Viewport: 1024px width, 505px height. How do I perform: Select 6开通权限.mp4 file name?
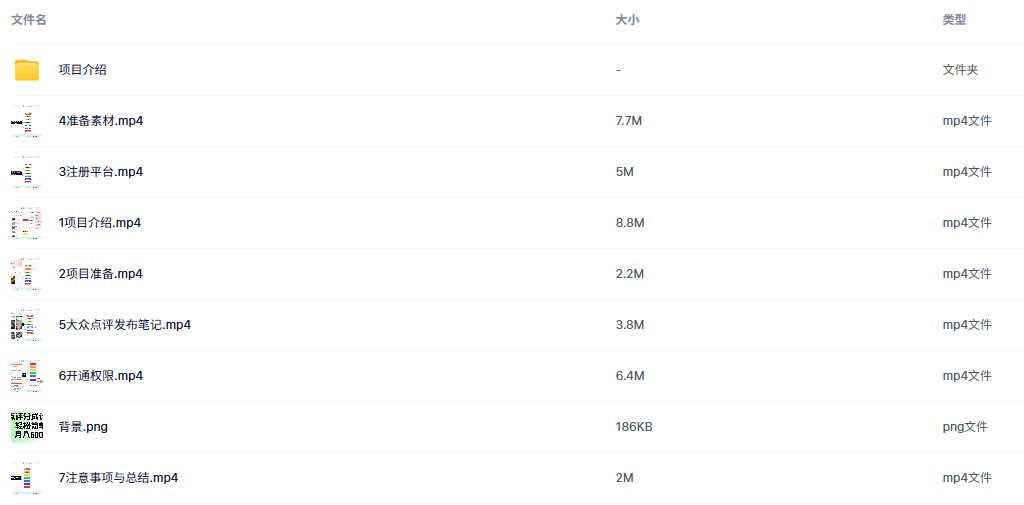coord(101,376)
